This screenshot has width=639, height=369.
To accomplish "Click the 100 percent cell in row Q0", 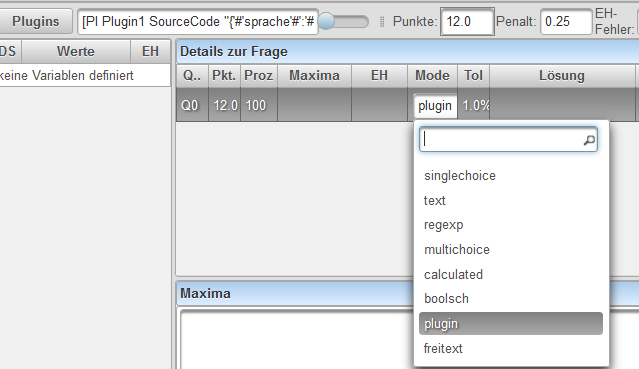I will [259, 105].
